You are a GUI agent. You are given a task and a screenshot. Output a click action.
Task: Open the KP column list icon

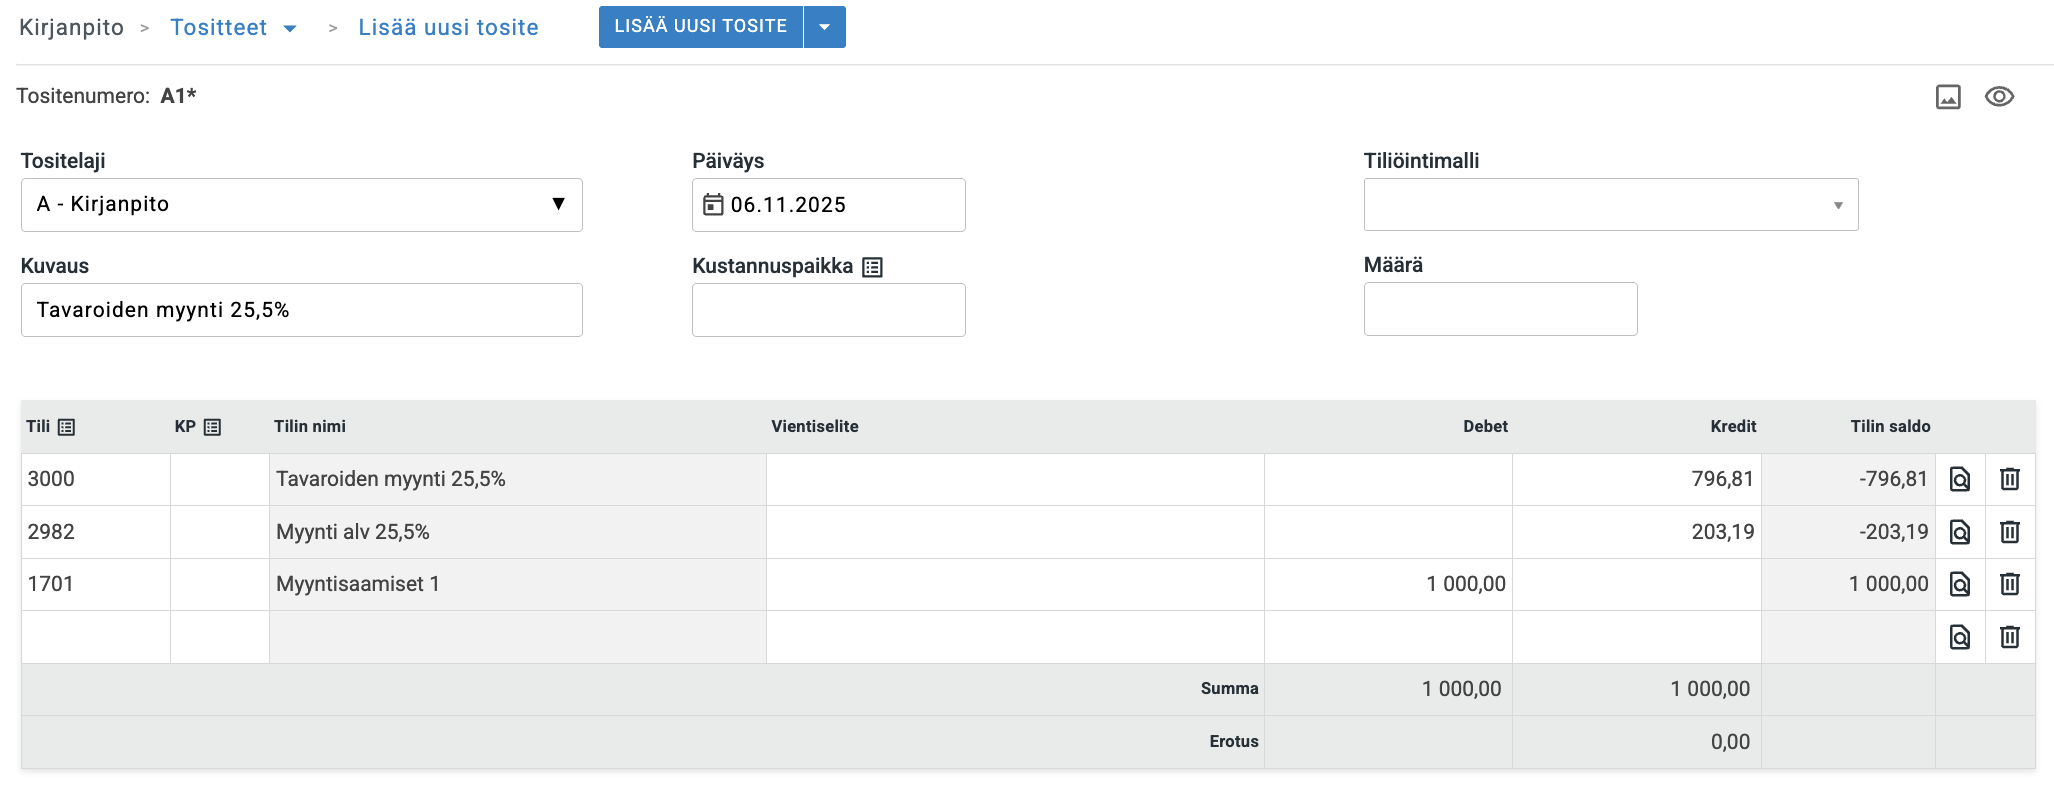pos(212,427)
